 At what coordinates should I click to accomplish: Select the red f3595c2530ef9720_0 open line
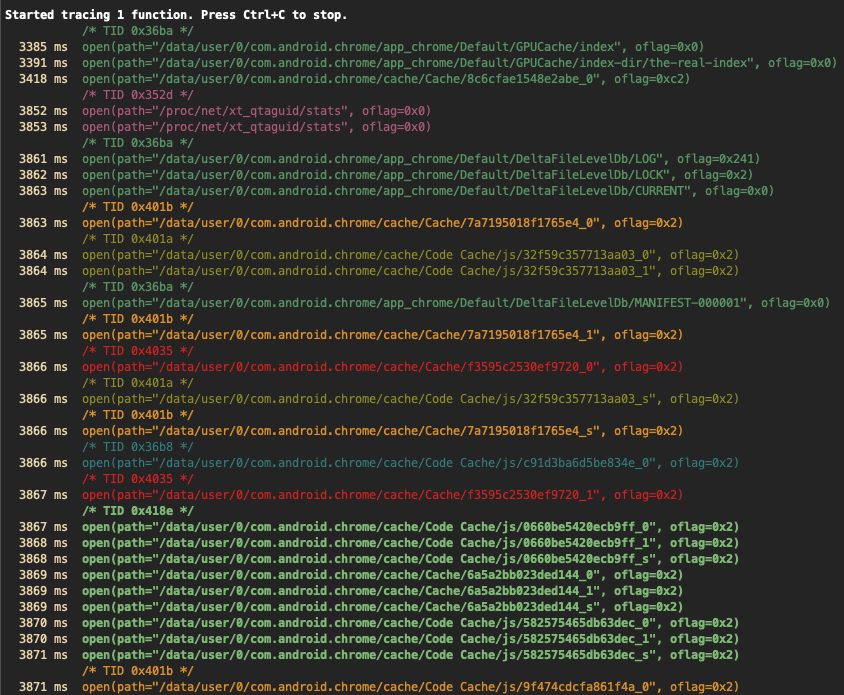pos(382,367)
